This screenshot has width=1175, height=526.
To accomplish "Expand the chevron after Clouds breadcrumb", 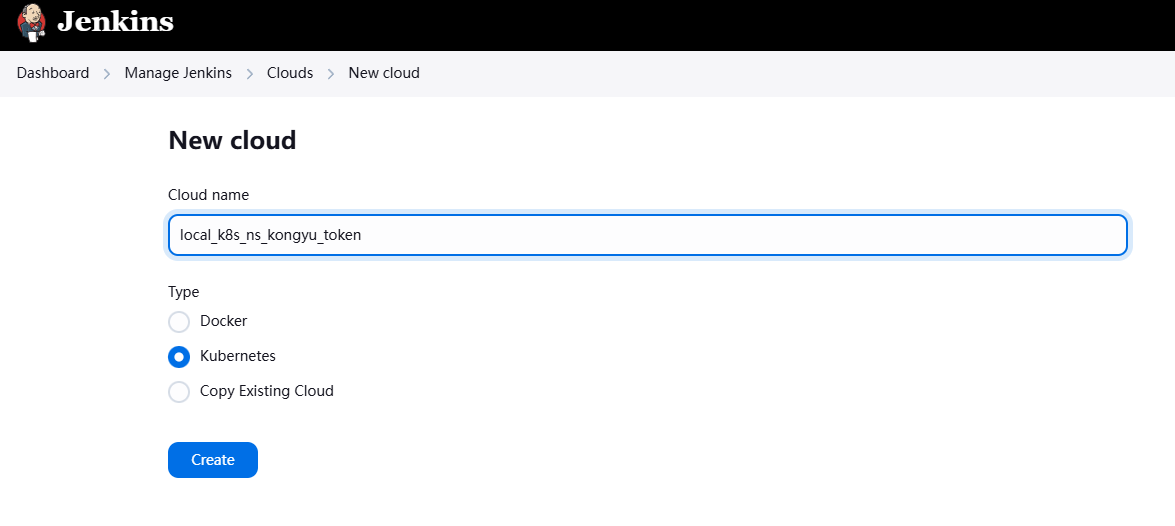I will [x=331, y=74].
